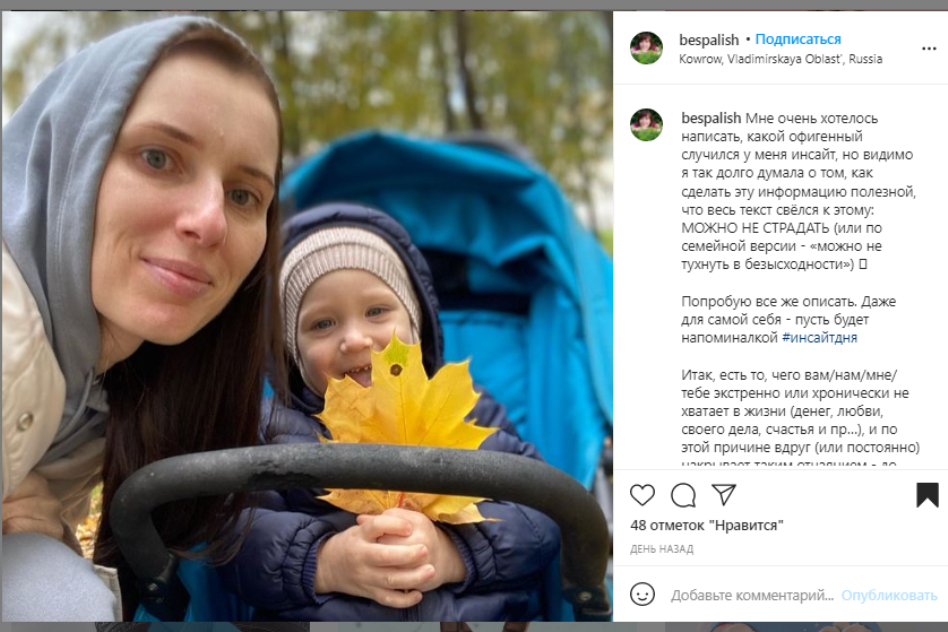Open the #инсайтдня hashtag

[x=819, y=337]
